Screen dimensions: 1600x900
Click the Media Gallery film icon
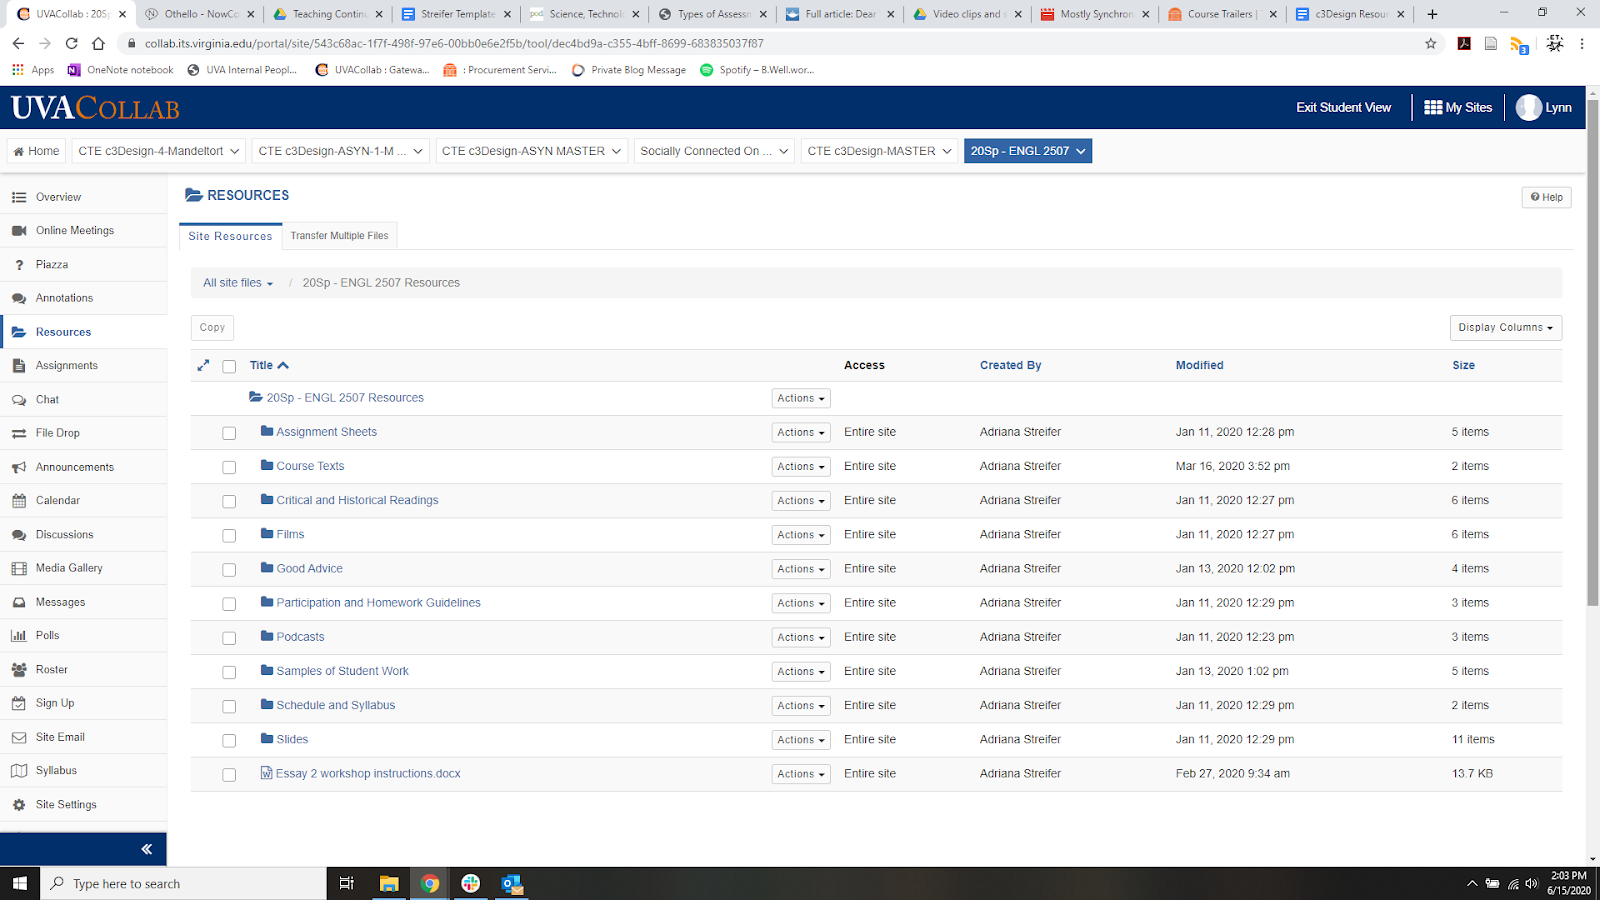click(x=19, y=568)
